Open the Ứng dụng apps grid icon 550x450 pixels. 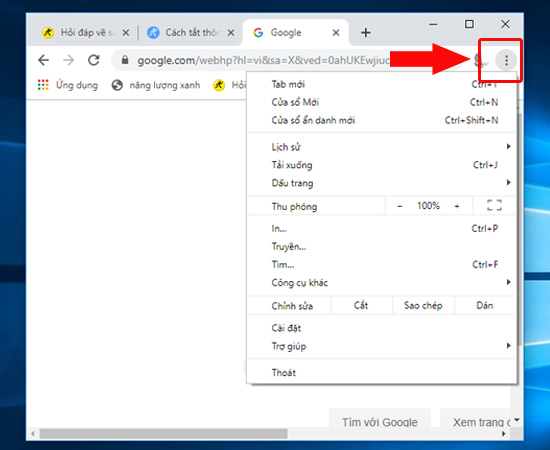[43, 85]
